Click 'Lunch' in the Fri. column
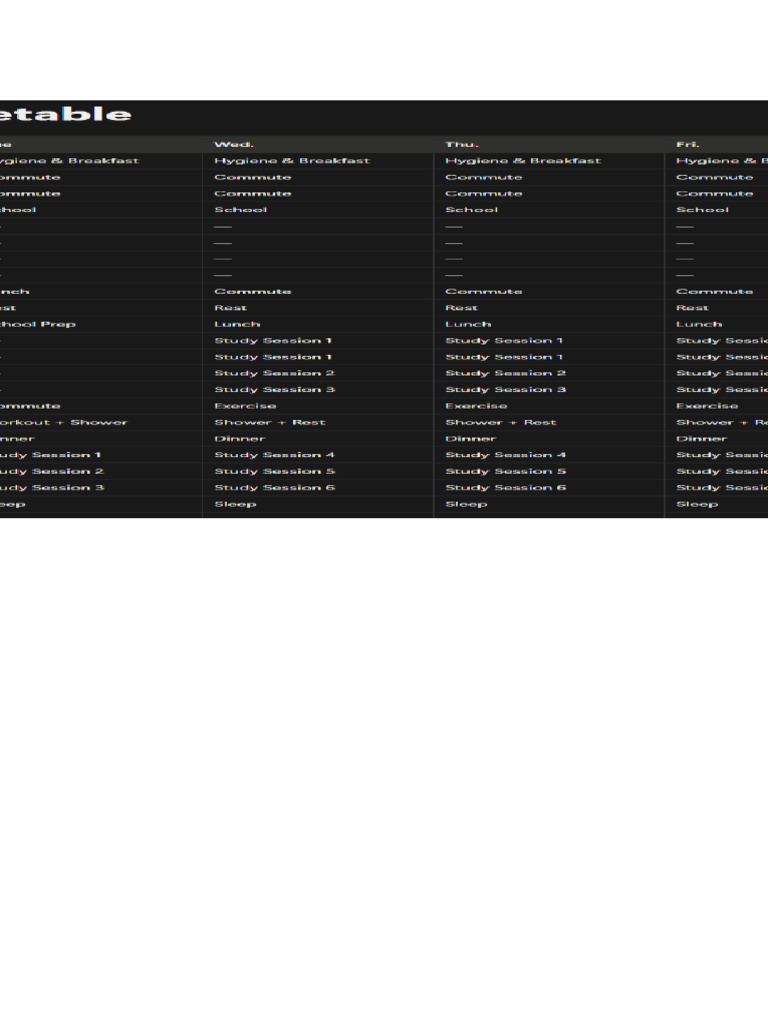The image size is (768, 1024). pyautogui.click(x=699, y=324)
